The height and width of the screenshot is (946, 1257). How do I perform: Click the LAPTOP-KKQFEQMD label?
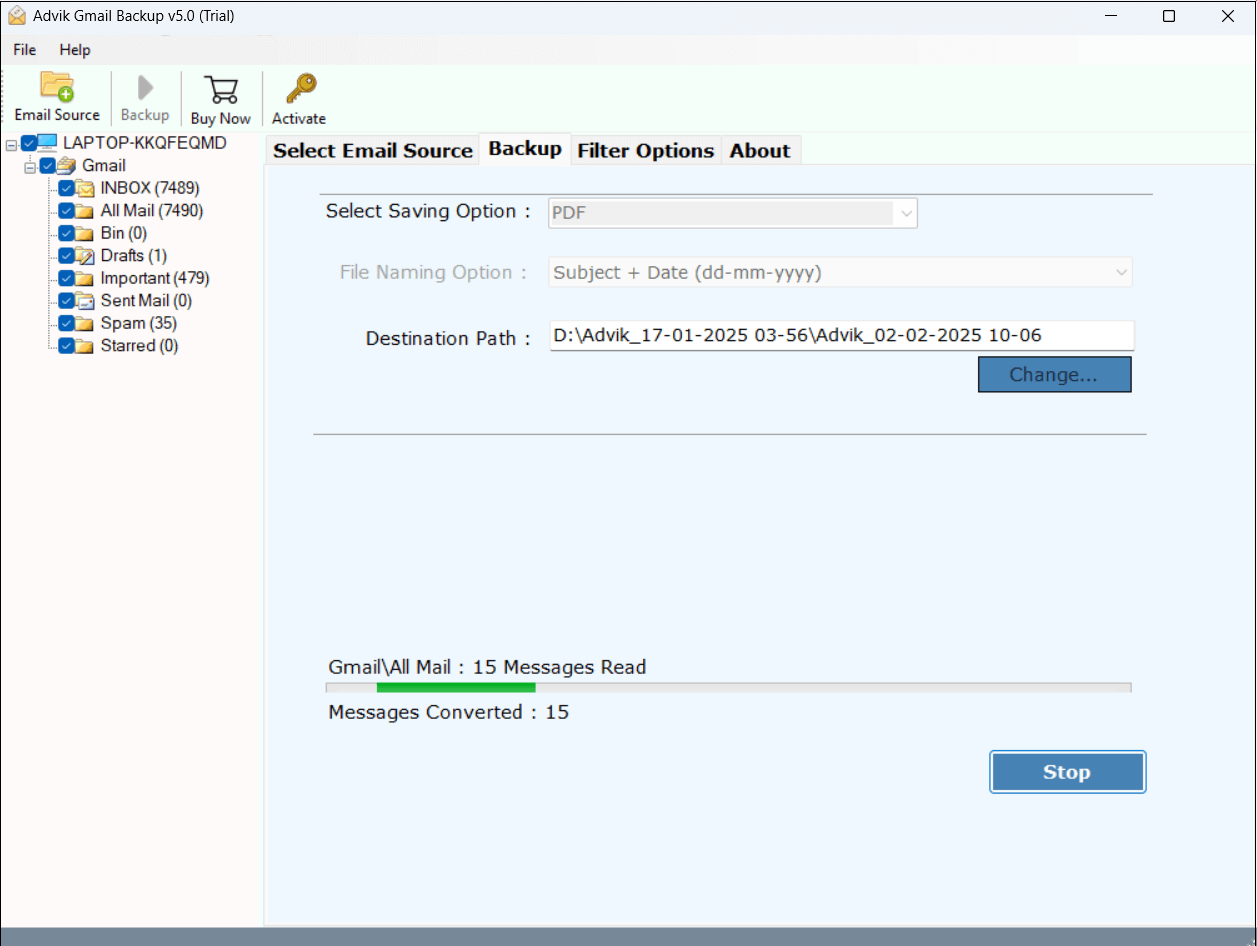pyautogui.click(x=145, y=143)
